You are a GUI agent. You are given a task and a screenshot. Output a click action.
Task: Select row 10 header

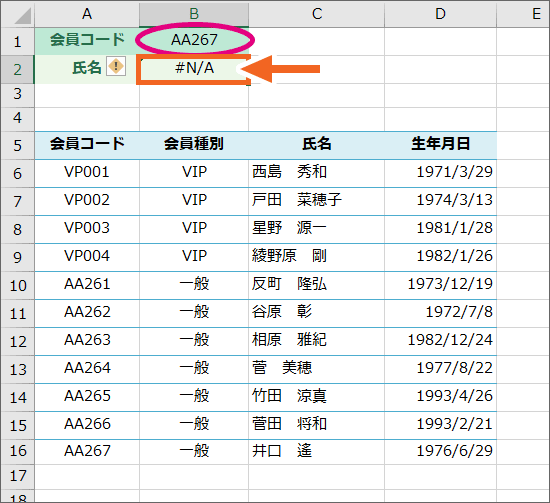point(18,286)
